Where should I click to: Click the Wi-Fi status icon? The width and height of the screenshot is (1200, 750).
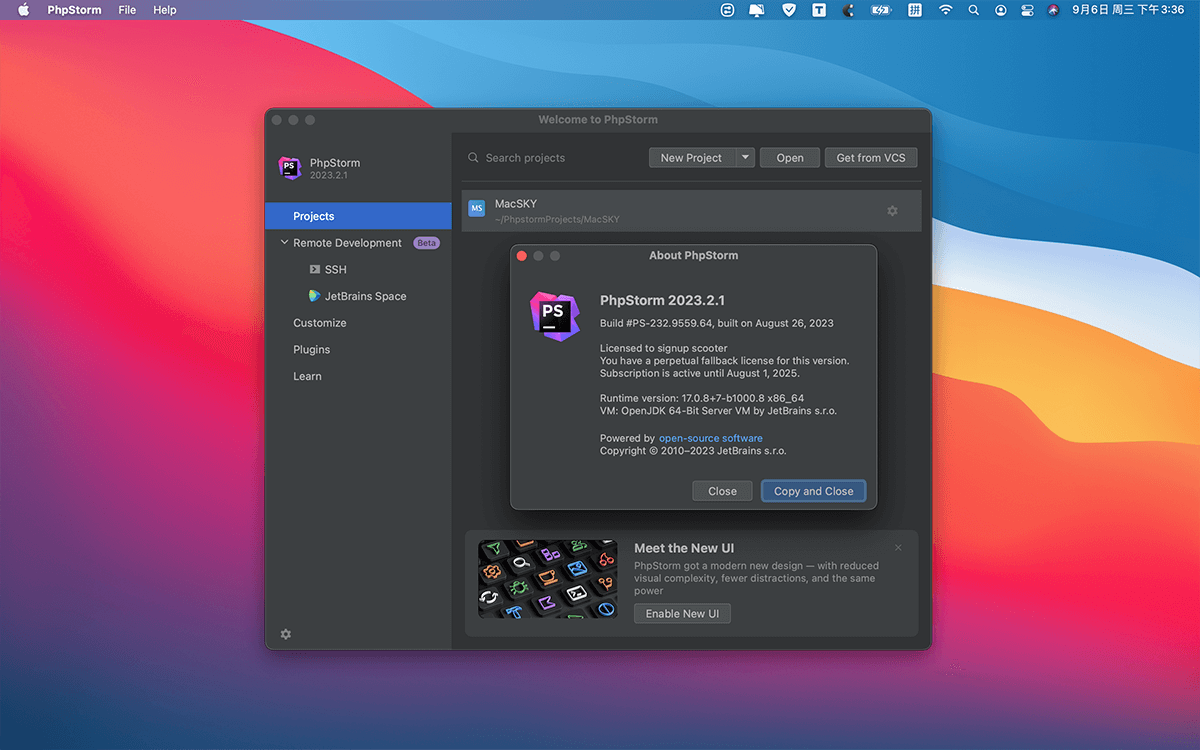click(x=945, y=10)
